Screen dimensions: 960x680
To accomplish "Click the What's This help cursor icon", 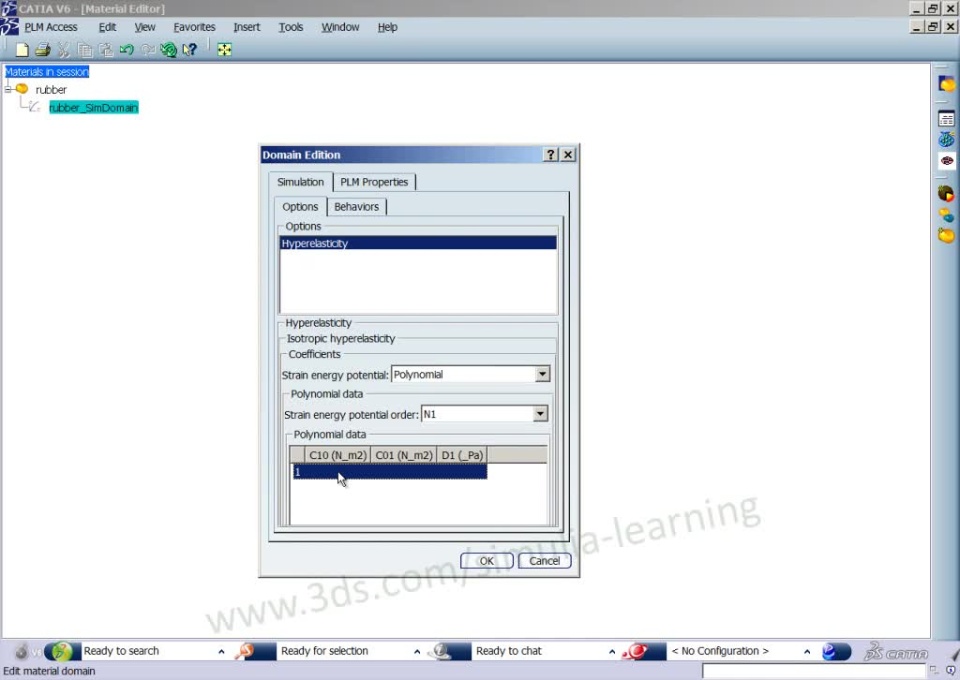I will point(190,50).
